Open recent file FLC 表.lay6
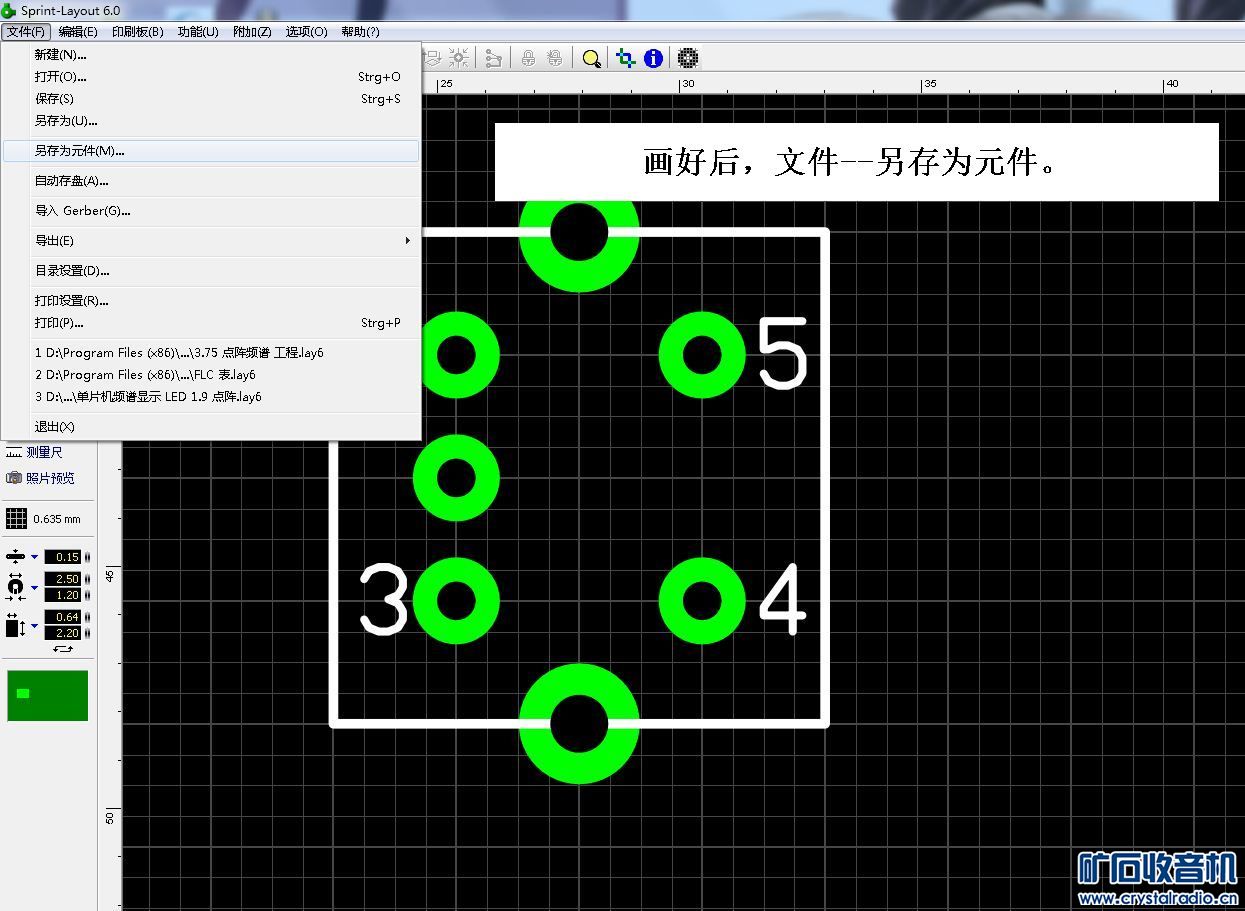1245x911 pixels. 145,375
